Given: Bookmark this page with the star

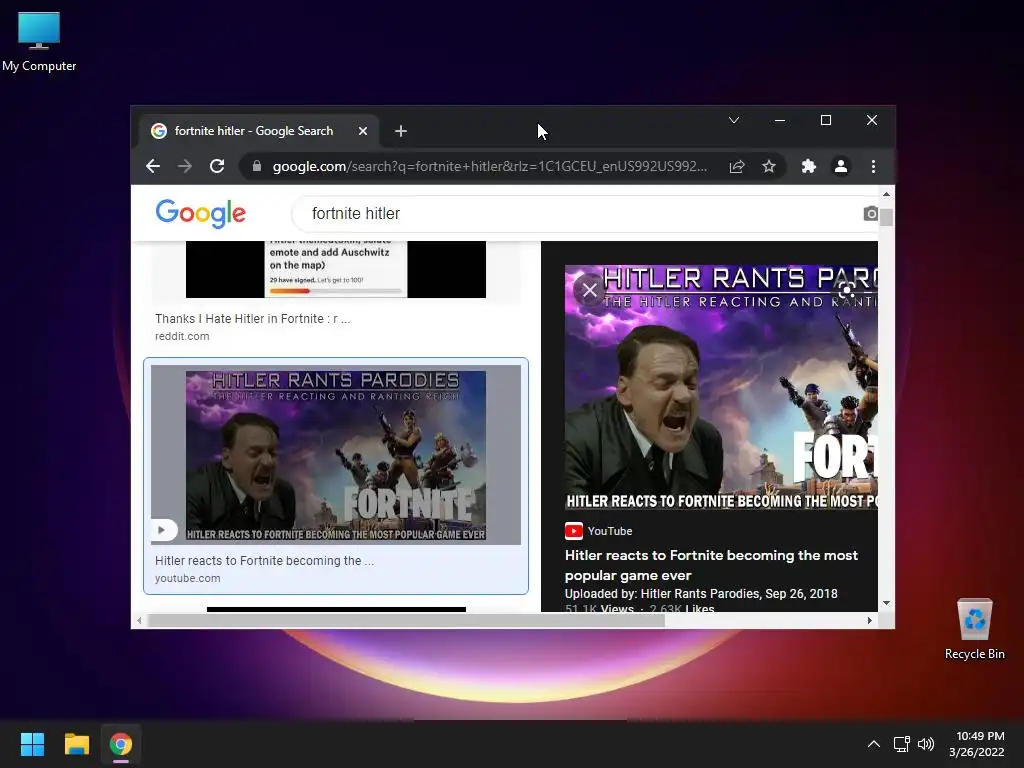Looking at the screenshot, I should (769, 167).
